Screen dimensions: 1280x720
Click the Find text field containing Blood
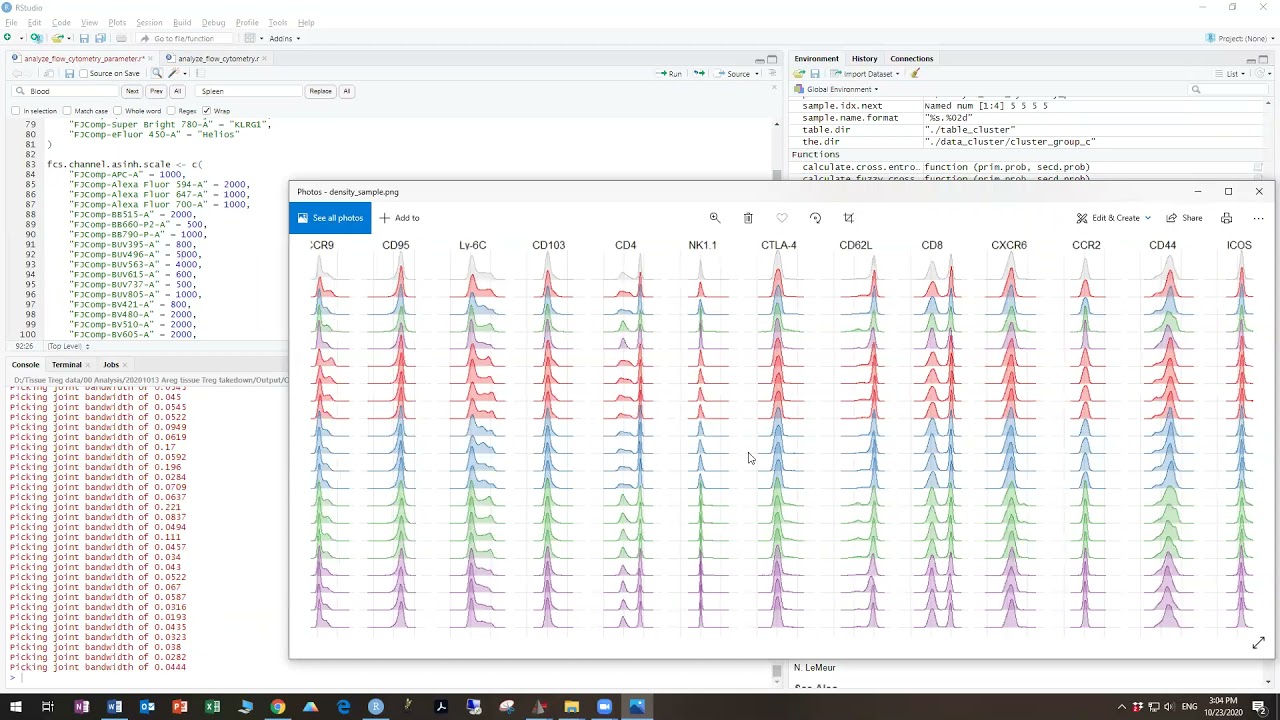pos(67,91)
